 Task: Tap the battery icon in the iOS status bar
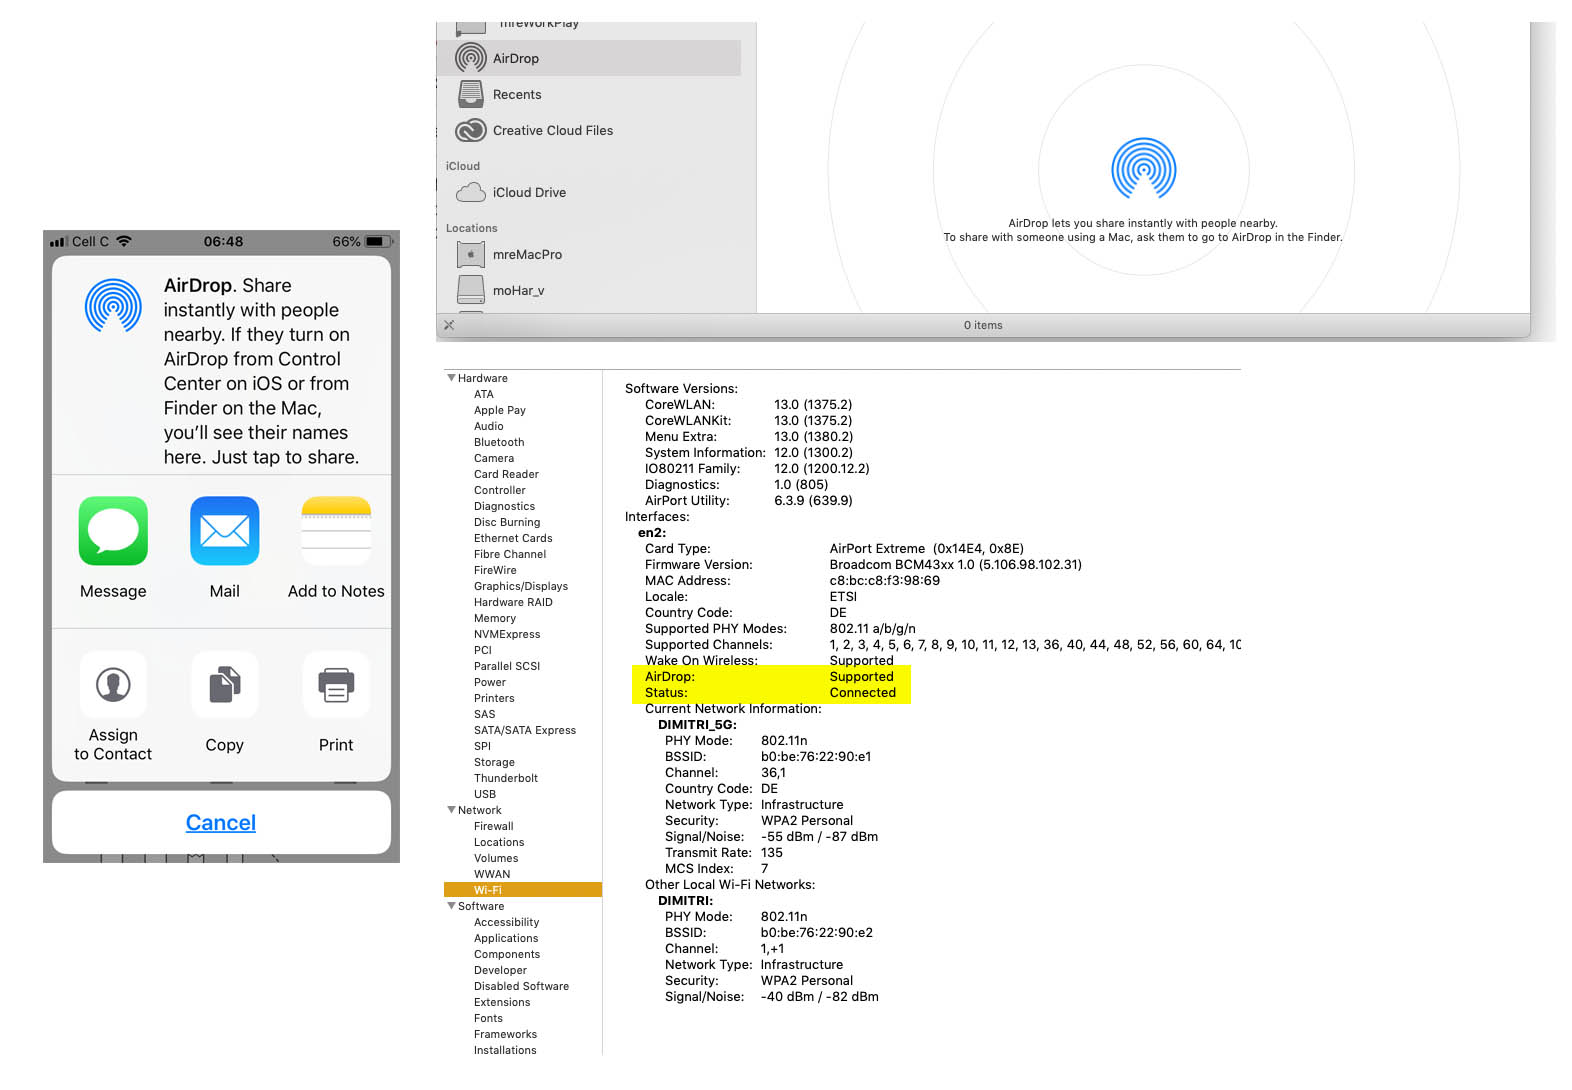tap(379, 241)
